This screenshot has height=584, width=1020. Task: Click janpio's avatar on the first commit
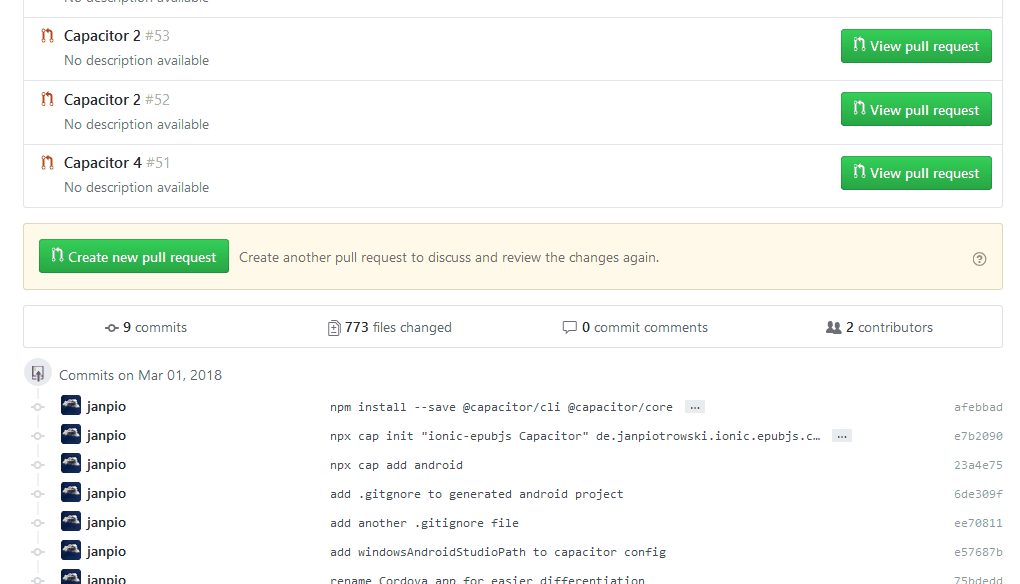pyautogui.click(x=70, y=405)
